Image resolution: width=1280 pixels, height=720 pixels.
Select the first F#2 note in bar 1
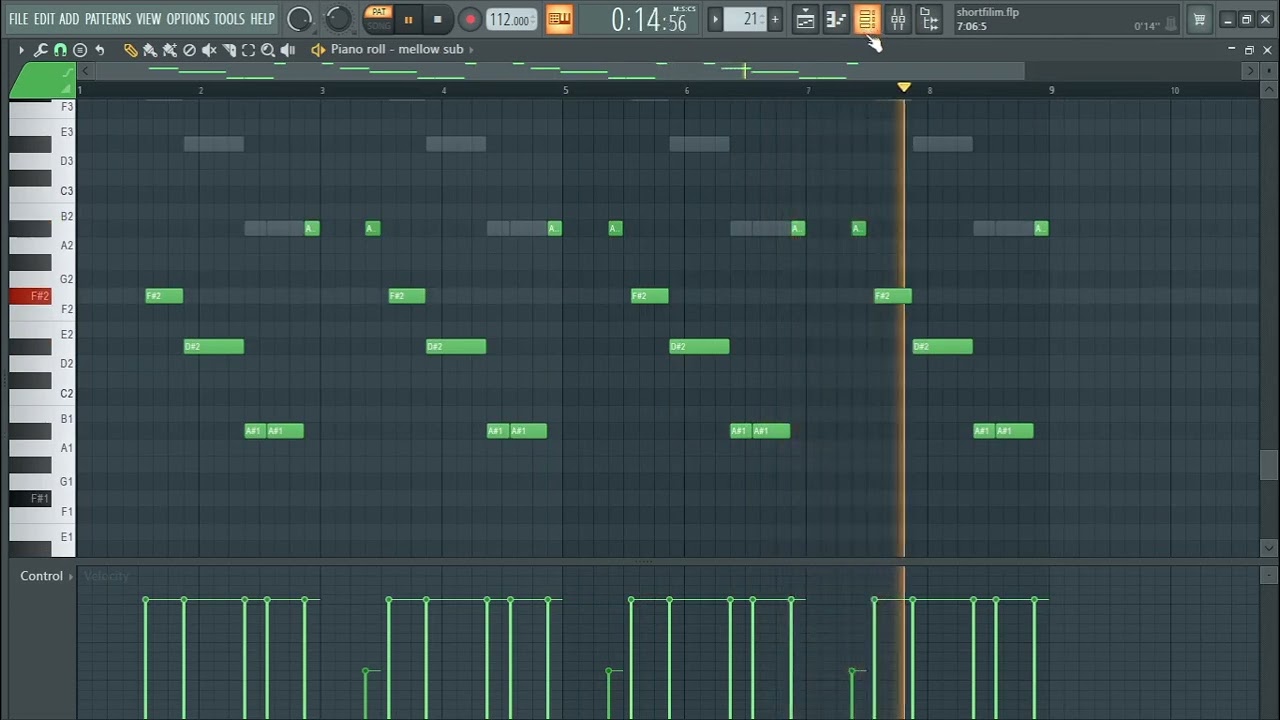point(164,296)
